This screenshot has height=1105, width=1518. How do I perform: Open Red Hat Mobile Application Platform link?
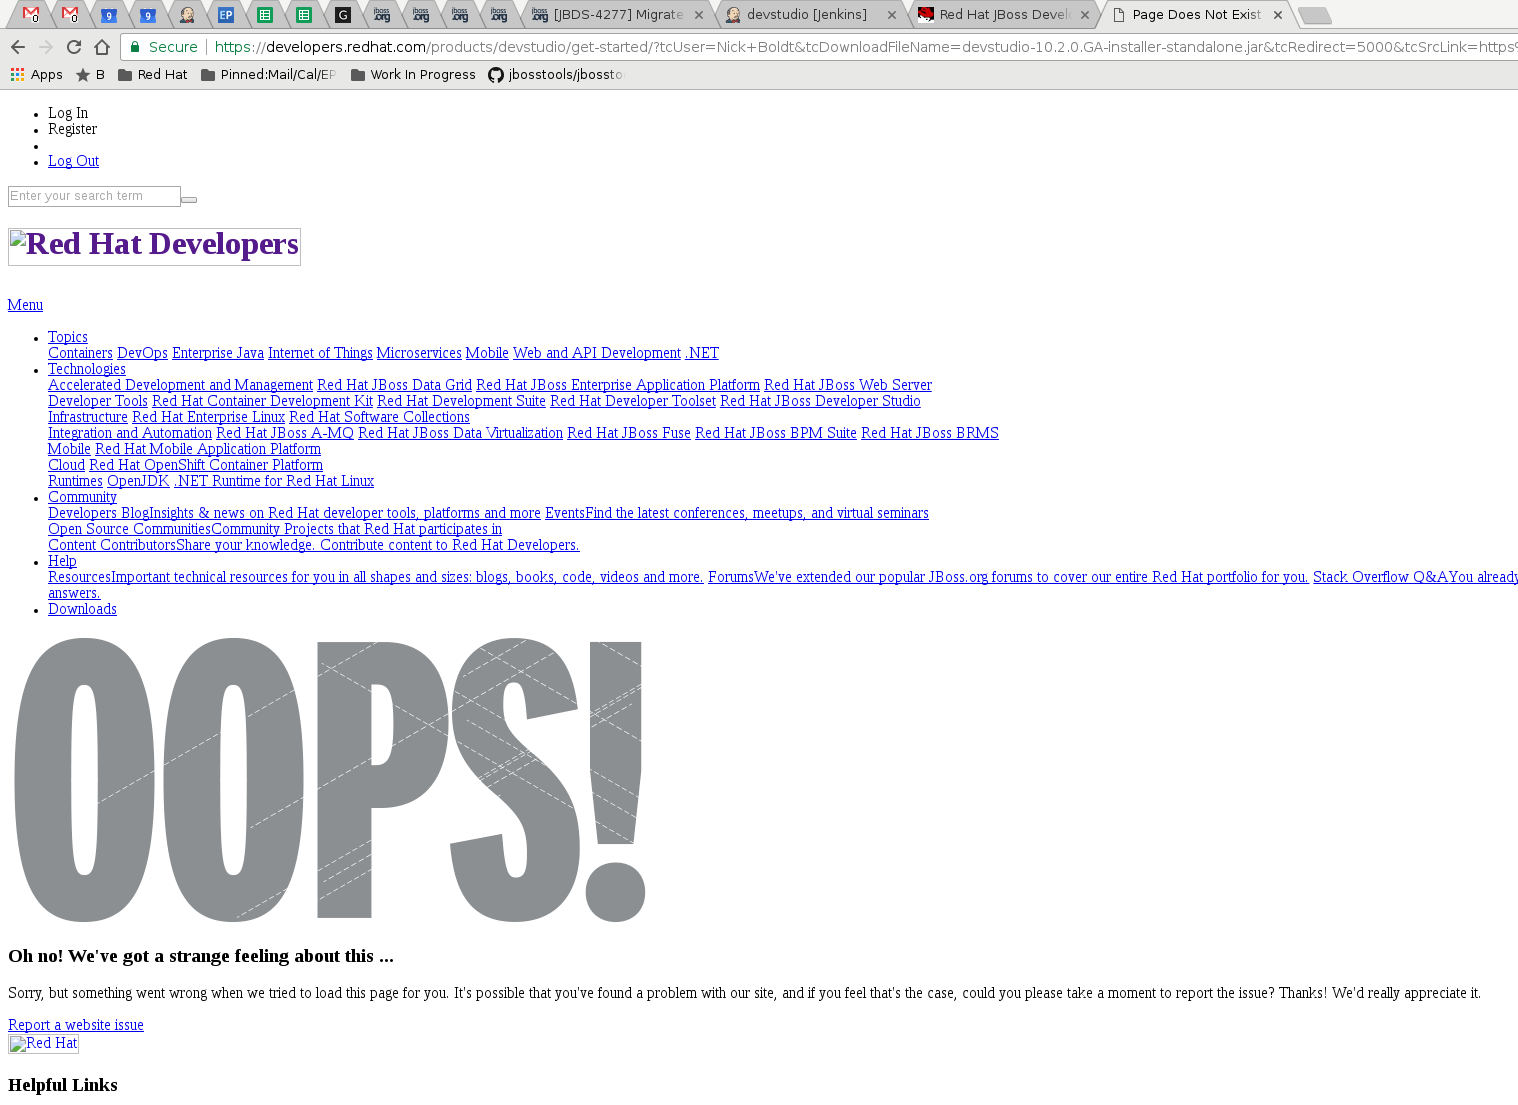tap(208, 449)
